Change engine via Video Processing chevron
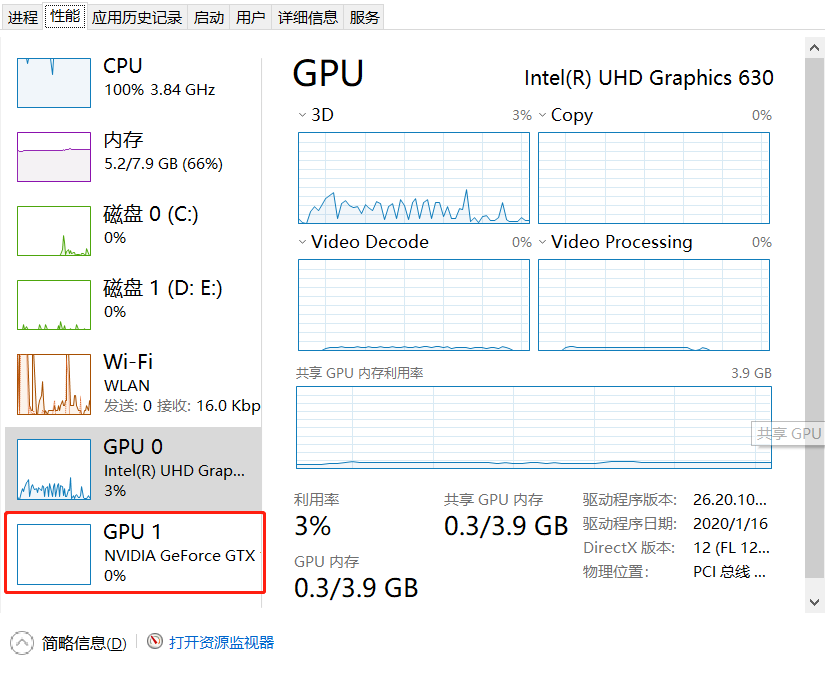Screen dimensions: 825x673 (542, 242)
